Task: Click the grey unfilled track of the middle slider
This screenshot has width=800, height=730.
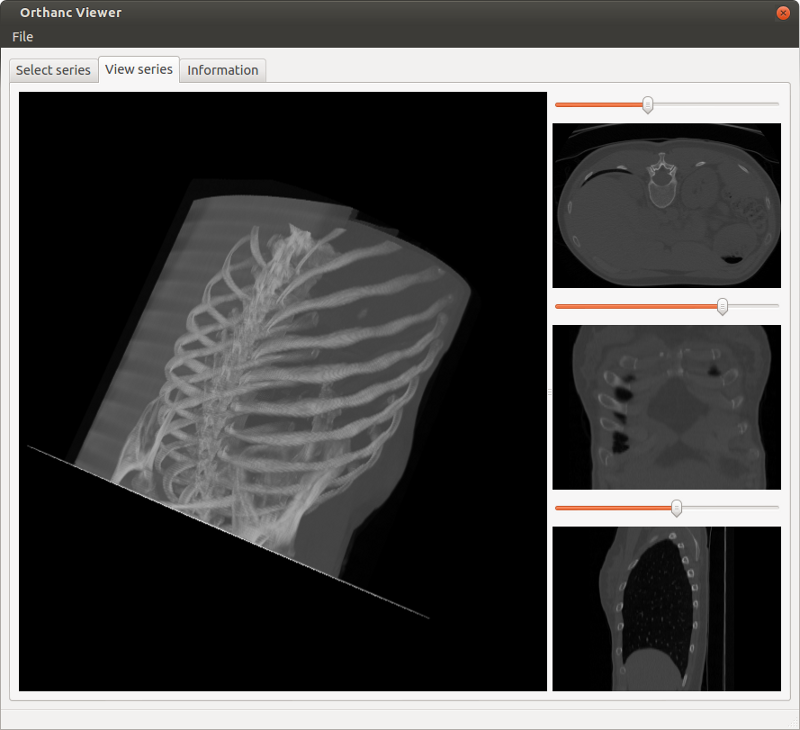Action: [752, 307]
